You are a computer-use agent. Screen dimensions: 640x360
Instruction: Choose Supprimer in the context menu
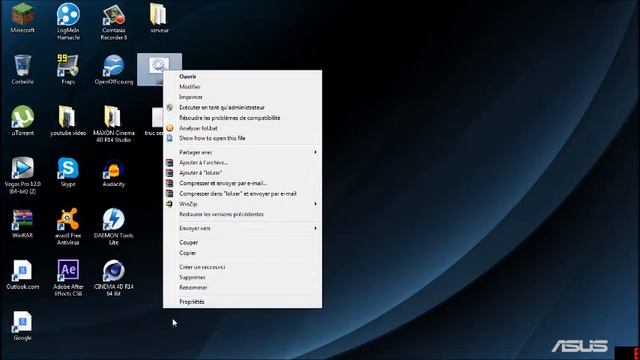[242, 277]
